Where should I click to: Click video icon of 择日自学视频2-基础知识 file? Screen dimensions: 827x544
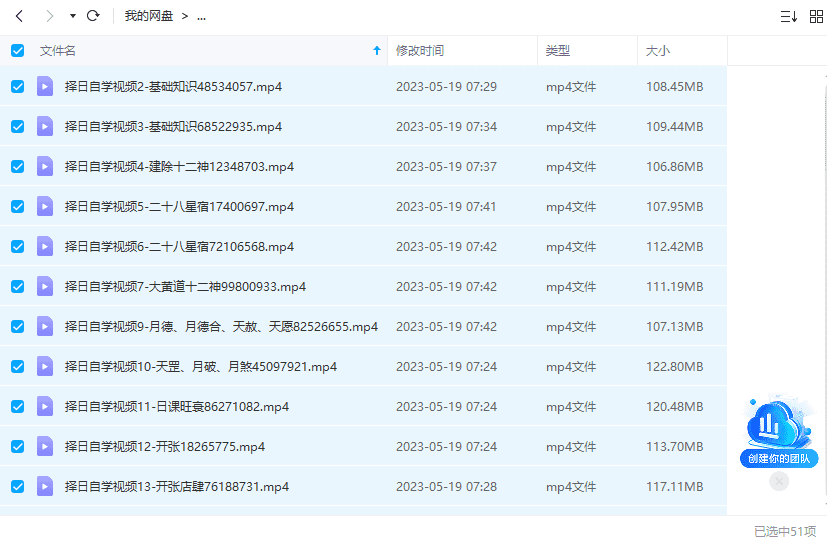click(45, 87)
